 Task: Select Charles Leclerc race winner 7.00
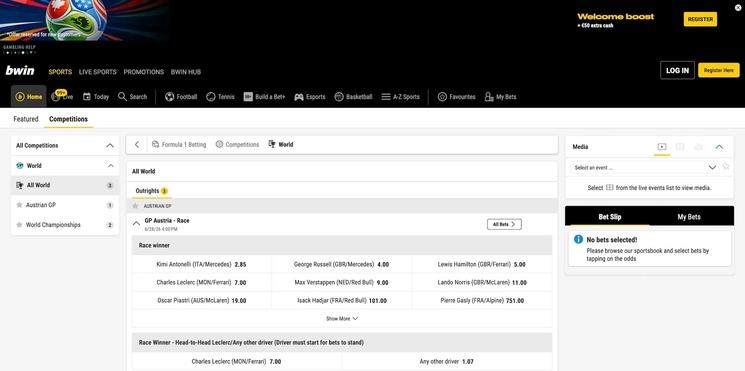click(201, 282)
